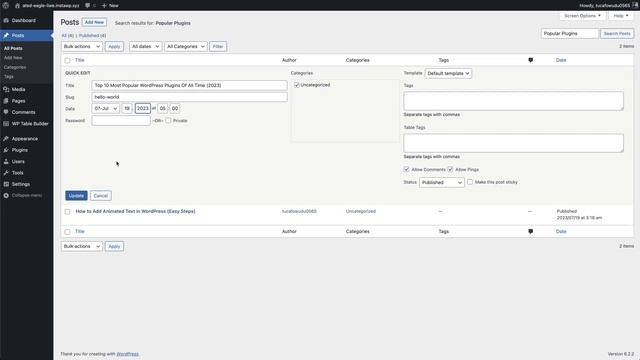640x360 pixels.
Task: Enable Make this post sticky checkbox
Action: point(470,182)
